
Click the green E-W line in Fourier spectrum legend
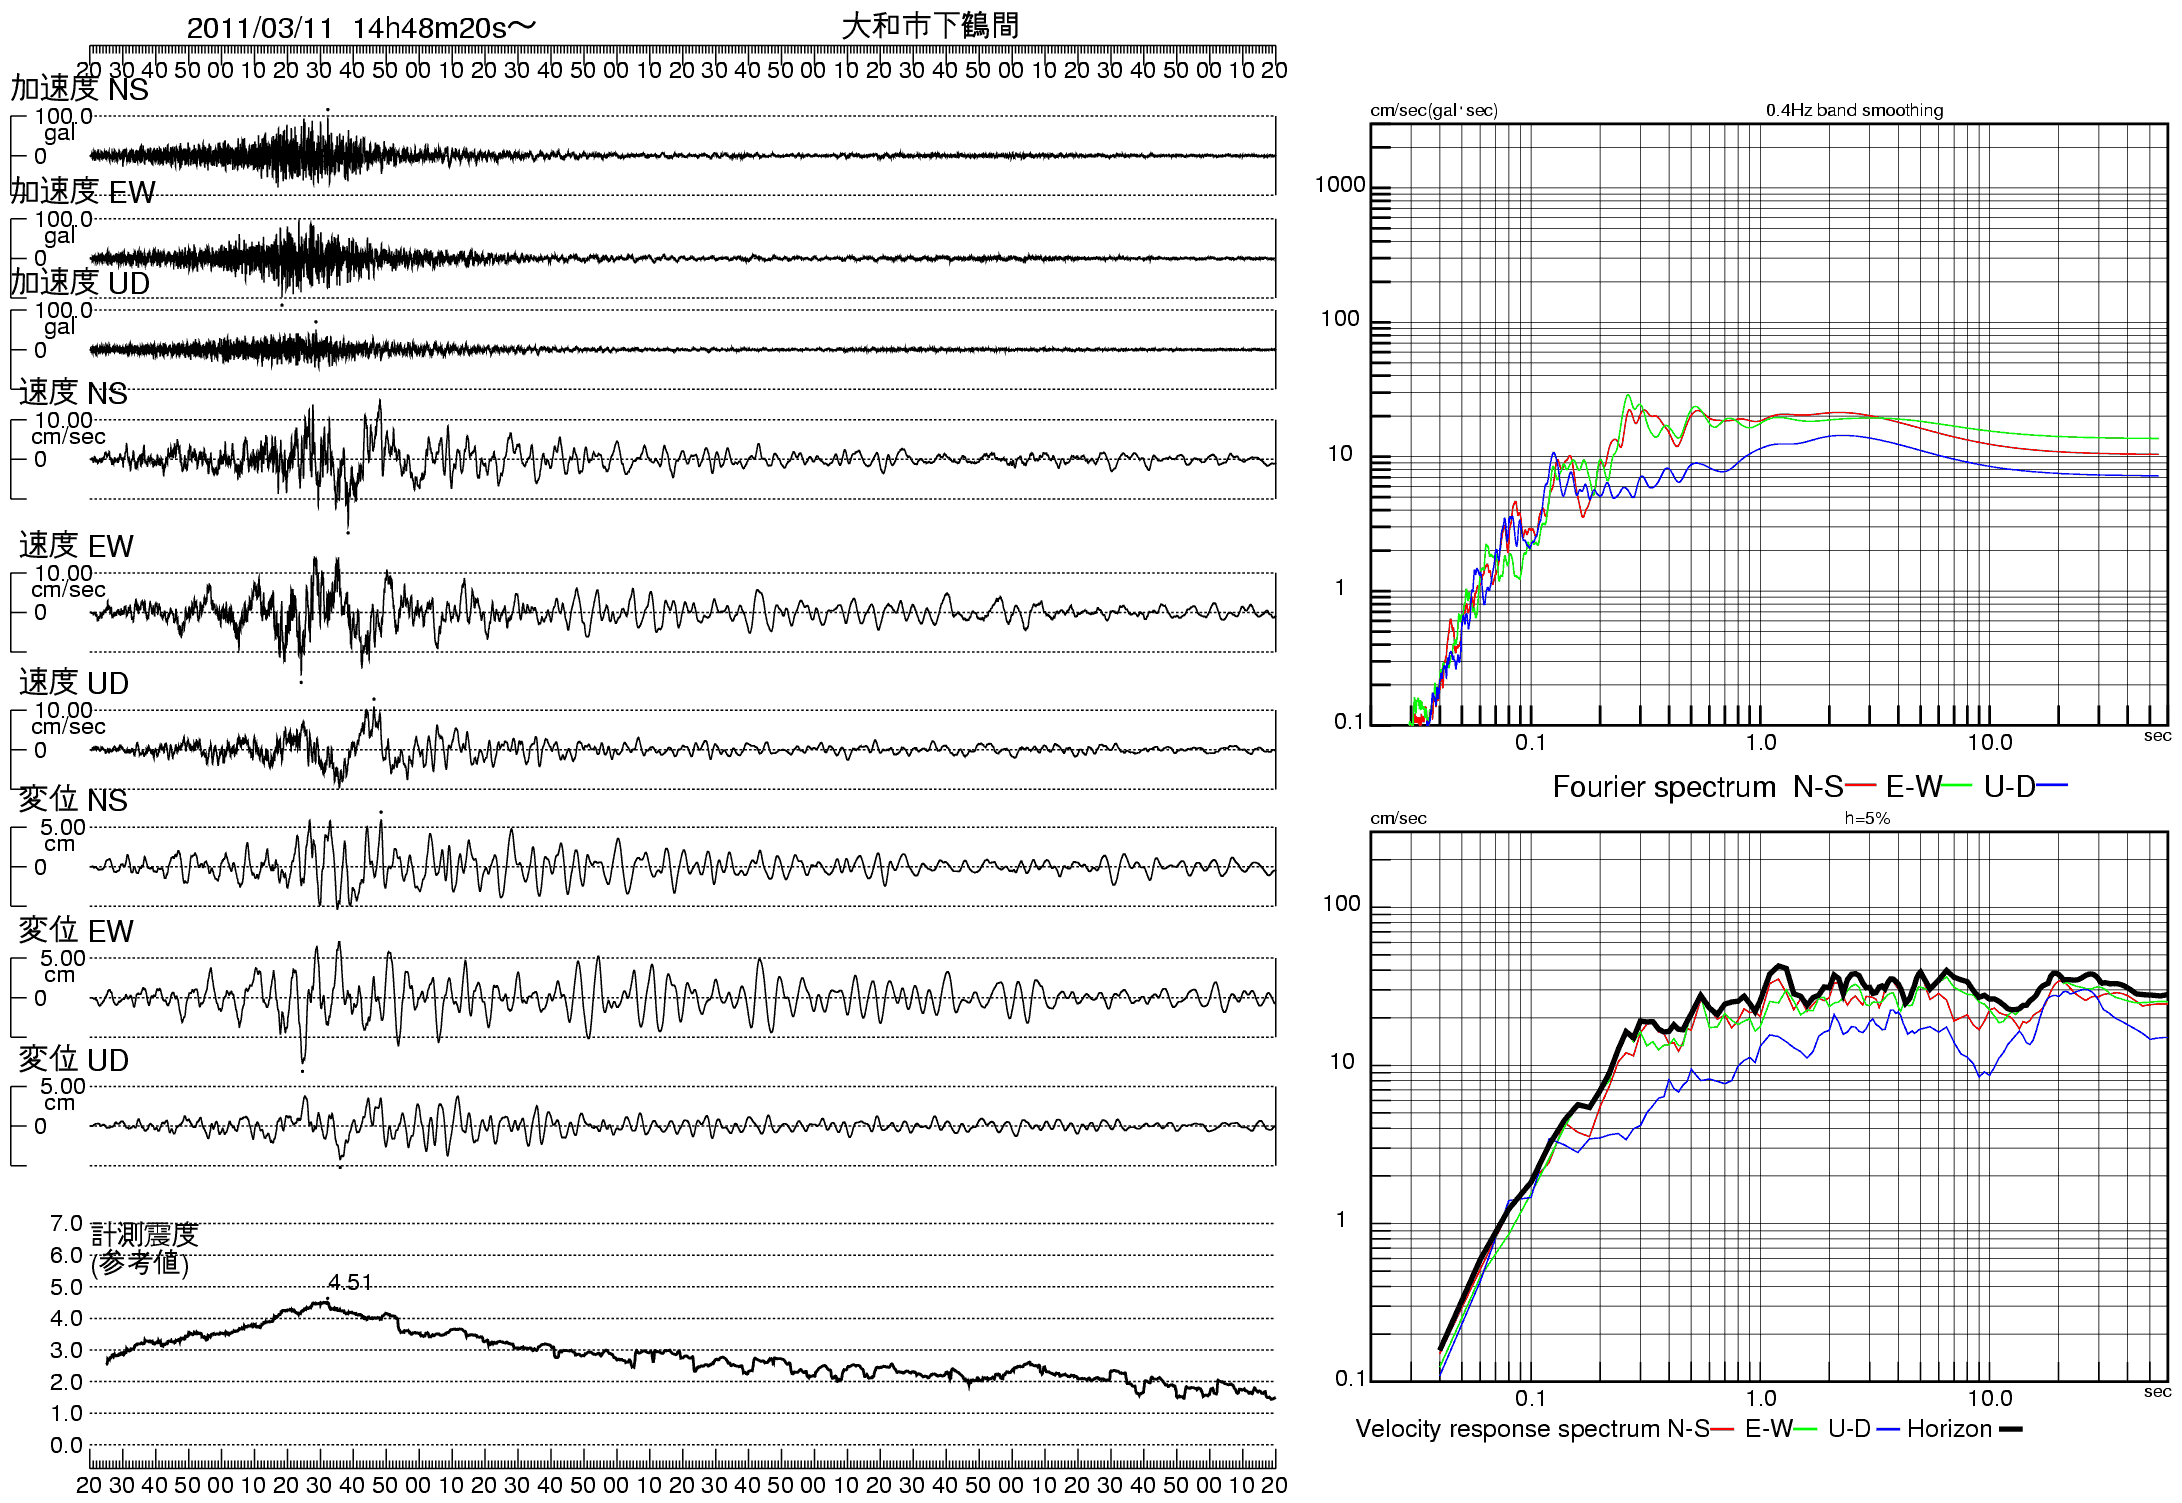pos(1957,786)
